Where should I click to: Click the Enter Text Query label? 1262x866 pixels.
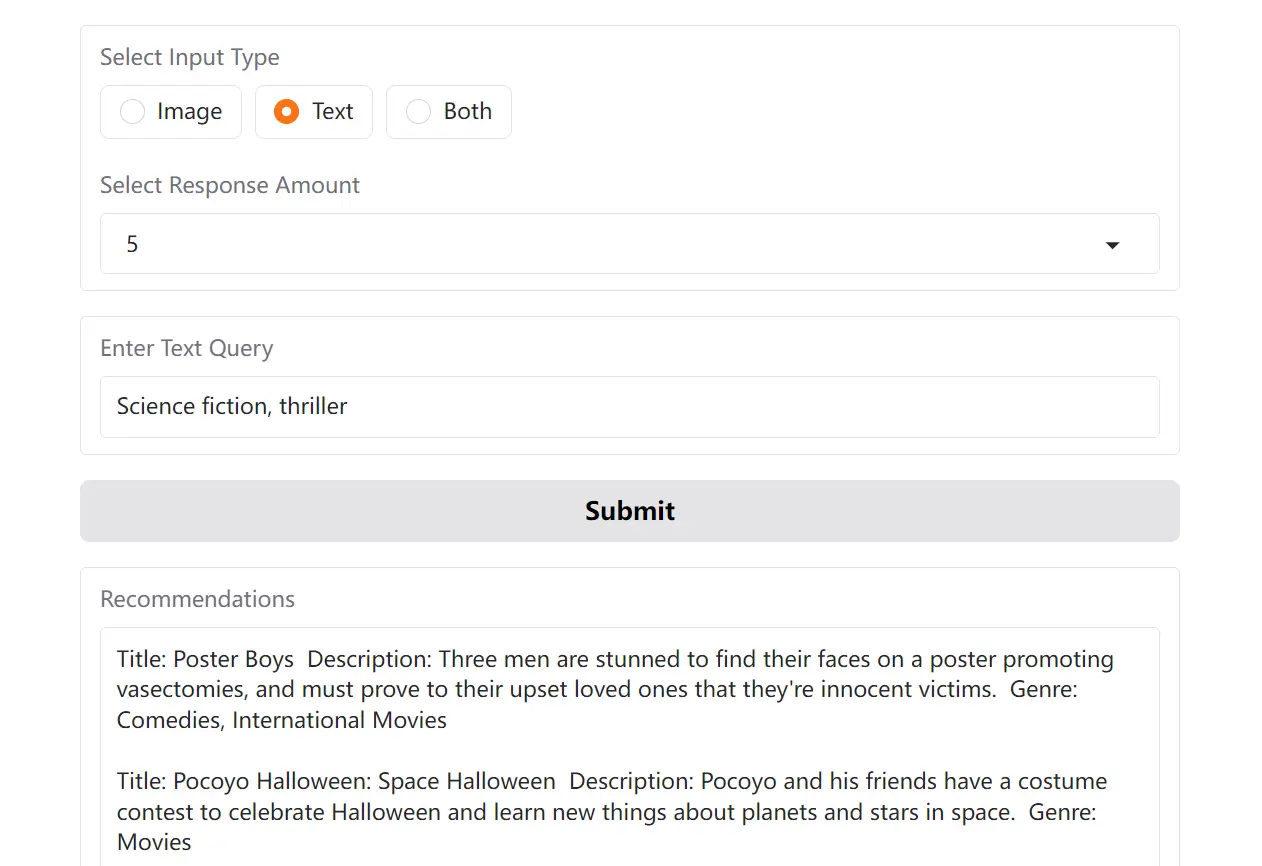pyautogui.click(x=186, y=348)
